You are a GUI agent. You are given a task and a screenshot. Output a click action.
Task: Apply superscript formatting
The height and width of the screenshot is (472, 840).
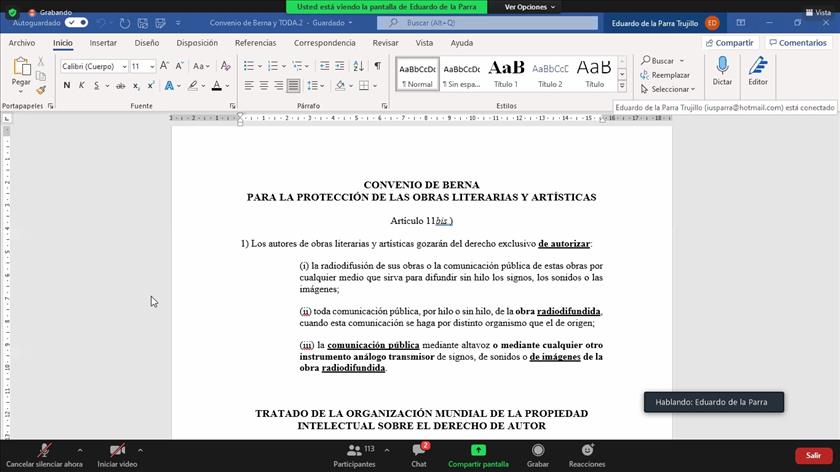tap(151, 86)
